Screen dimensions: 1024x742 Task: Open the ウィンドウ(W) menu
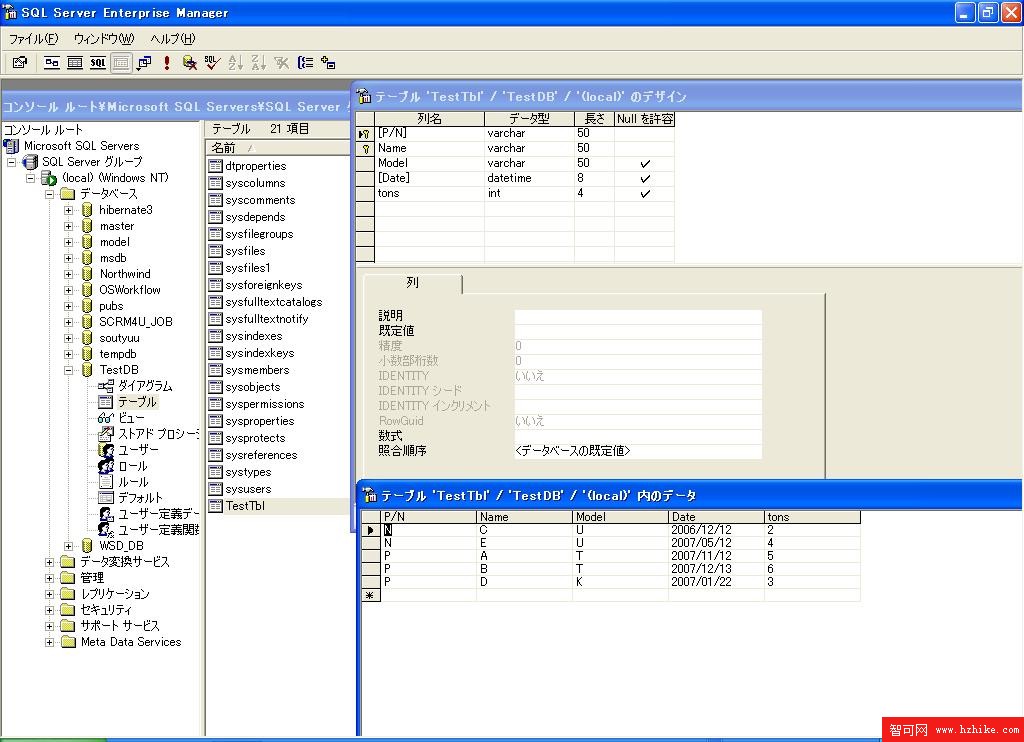point(104,39)
